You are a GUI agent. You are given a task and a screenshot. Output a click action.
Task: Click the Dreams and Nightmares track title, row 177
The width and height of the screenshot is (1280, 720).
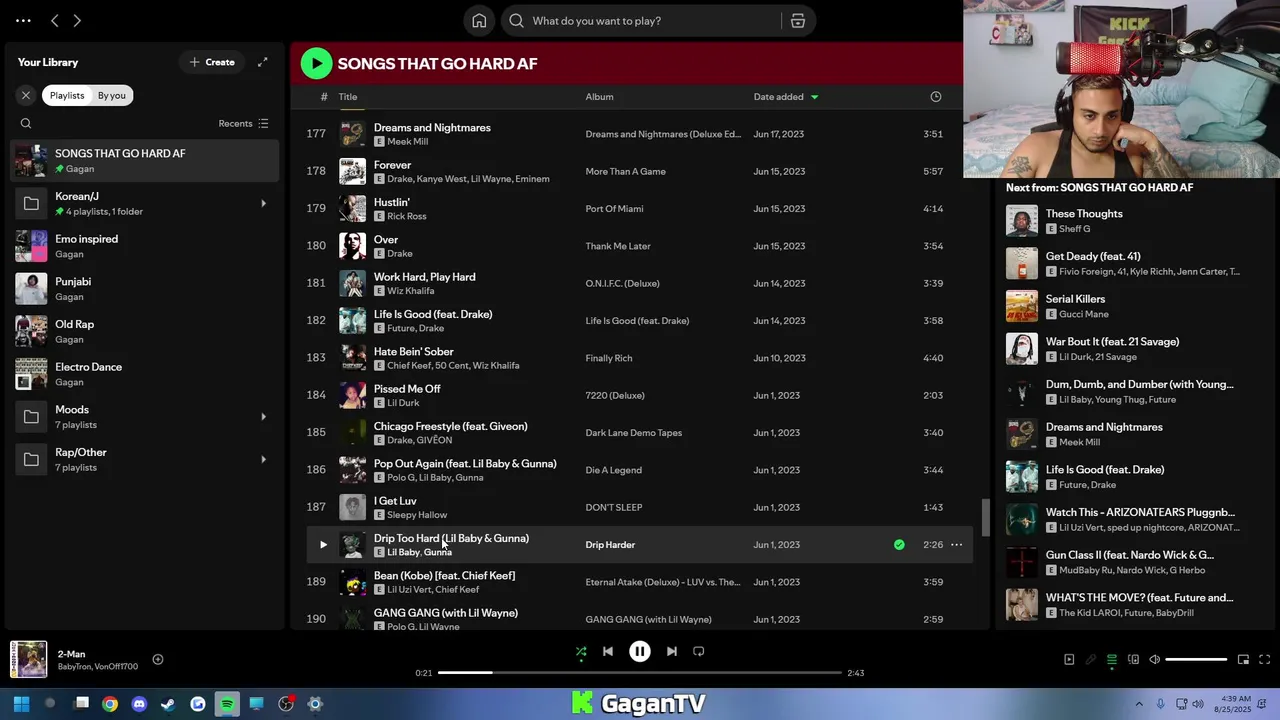coord(432,128)
